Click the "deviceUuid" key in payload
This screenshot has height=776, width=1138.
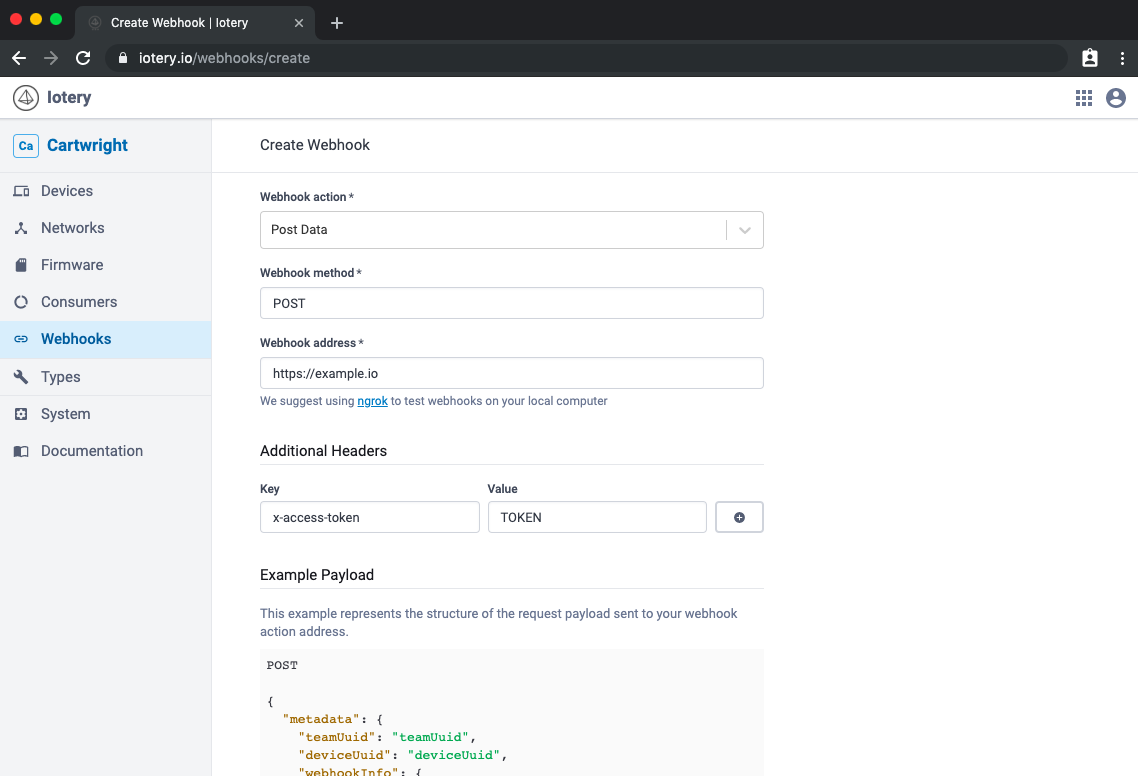345,755
